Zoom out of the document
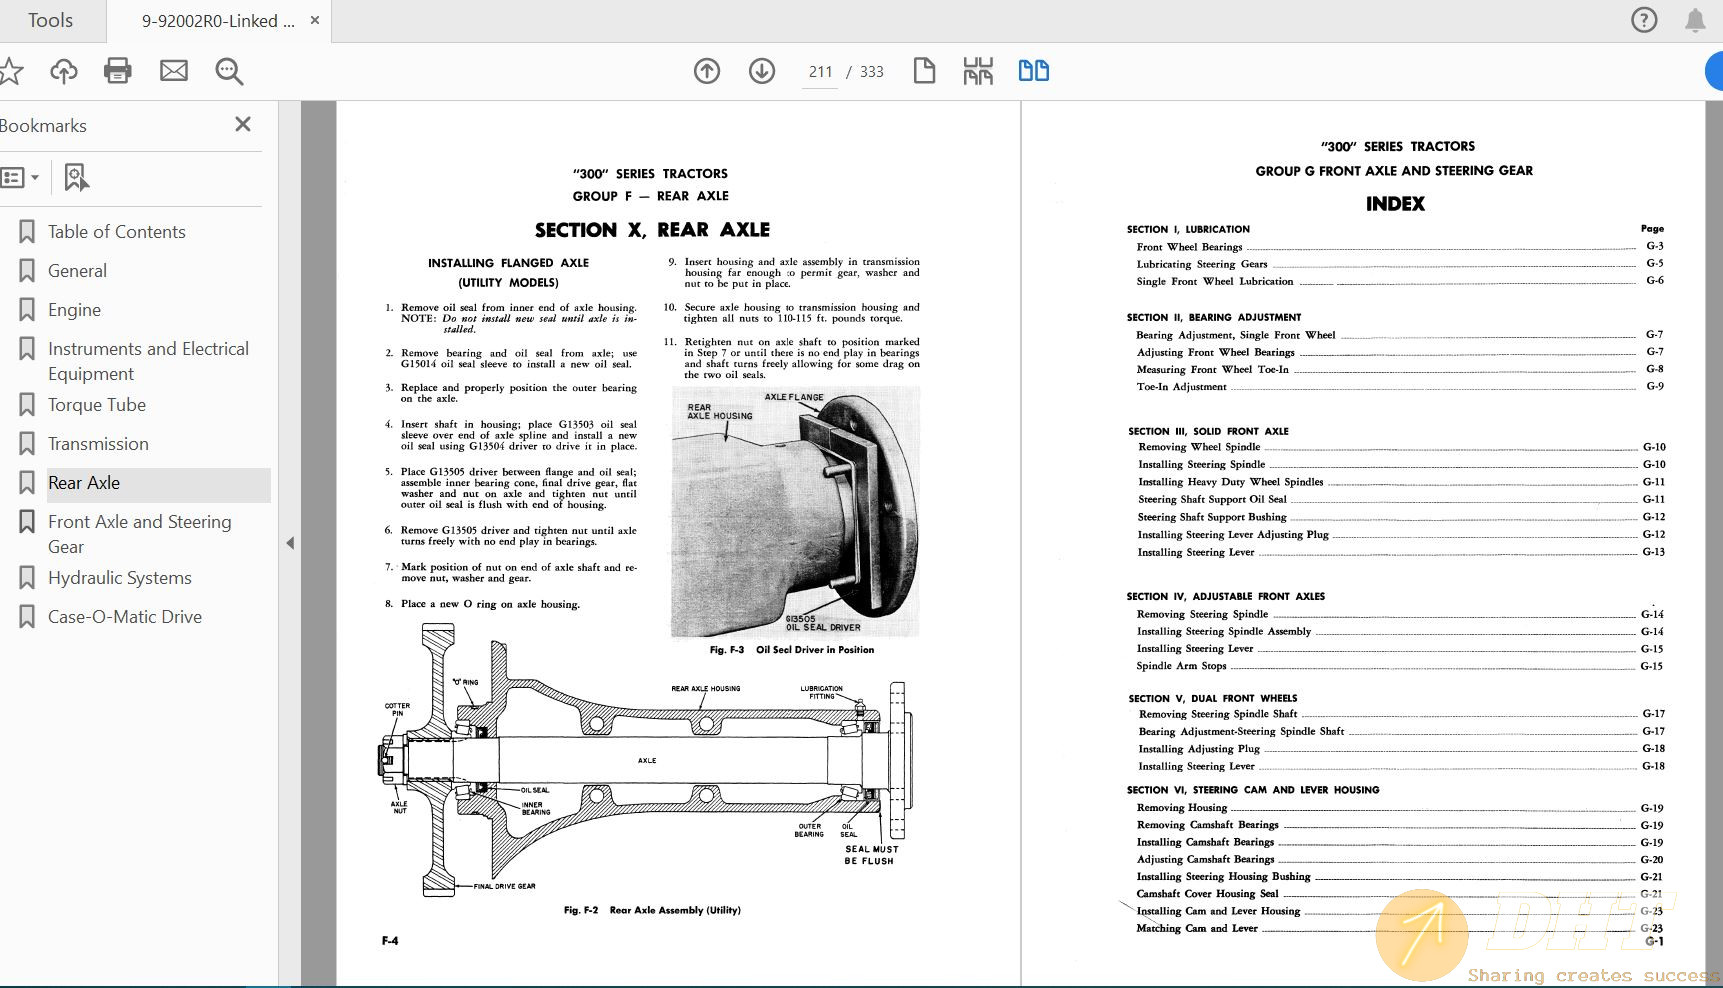Viewport: 1723px width, 988px height. tap(228, 71)
